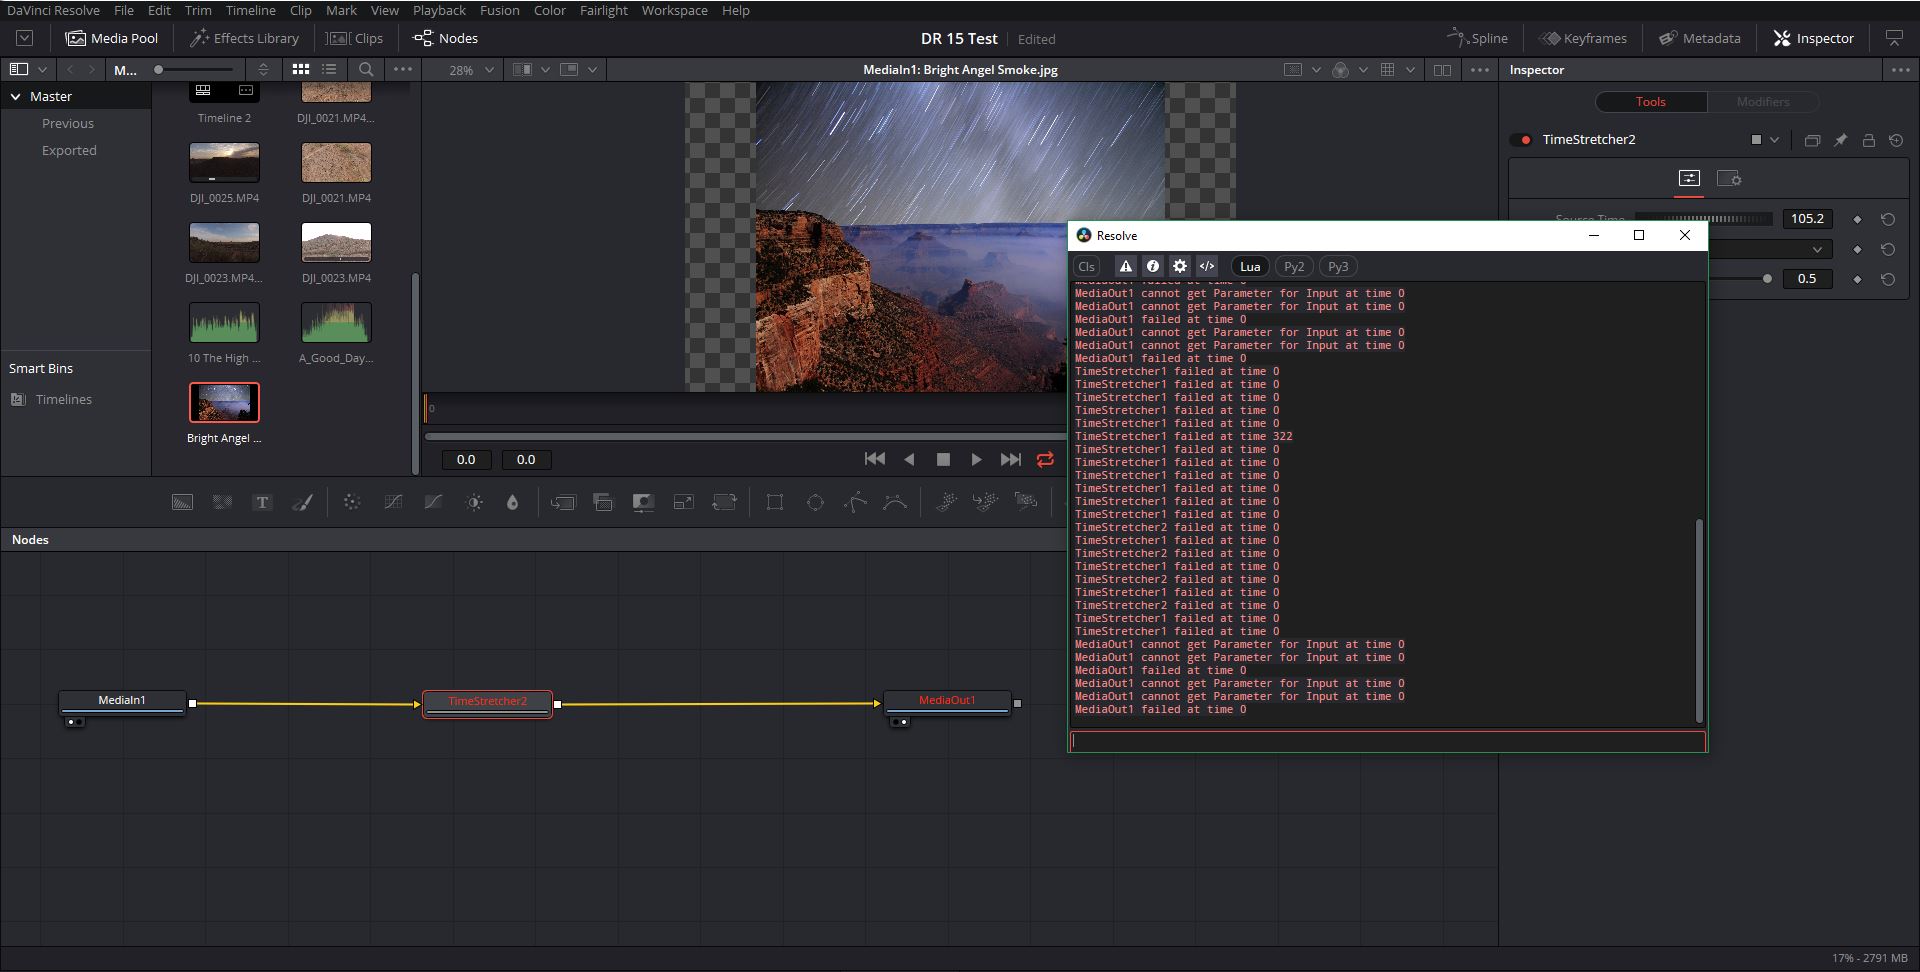Image resolution: width=1920 pixels, height=972 pixels.
Task: Select the MediaOut1 node
Action: 947,703
